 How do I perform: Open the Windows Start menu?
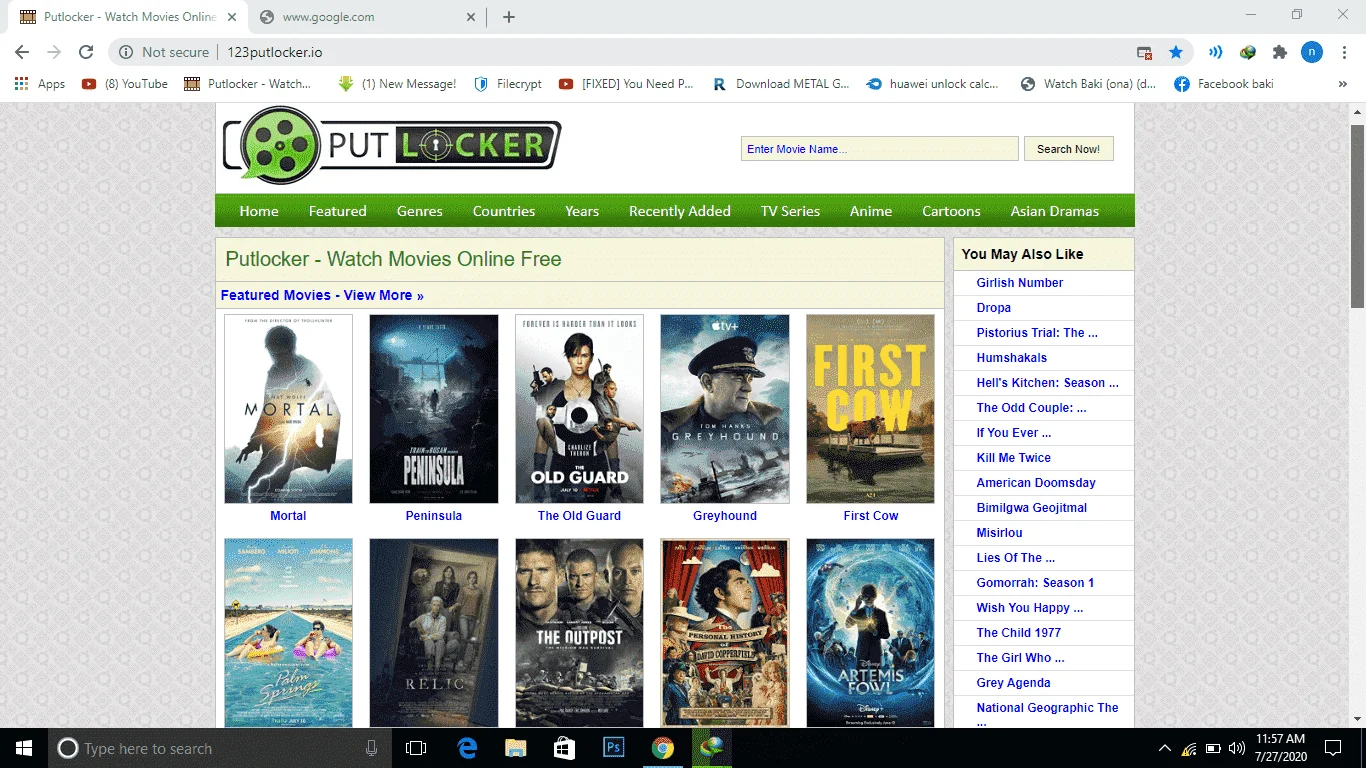pyautogui.click(x=23, y=748)
